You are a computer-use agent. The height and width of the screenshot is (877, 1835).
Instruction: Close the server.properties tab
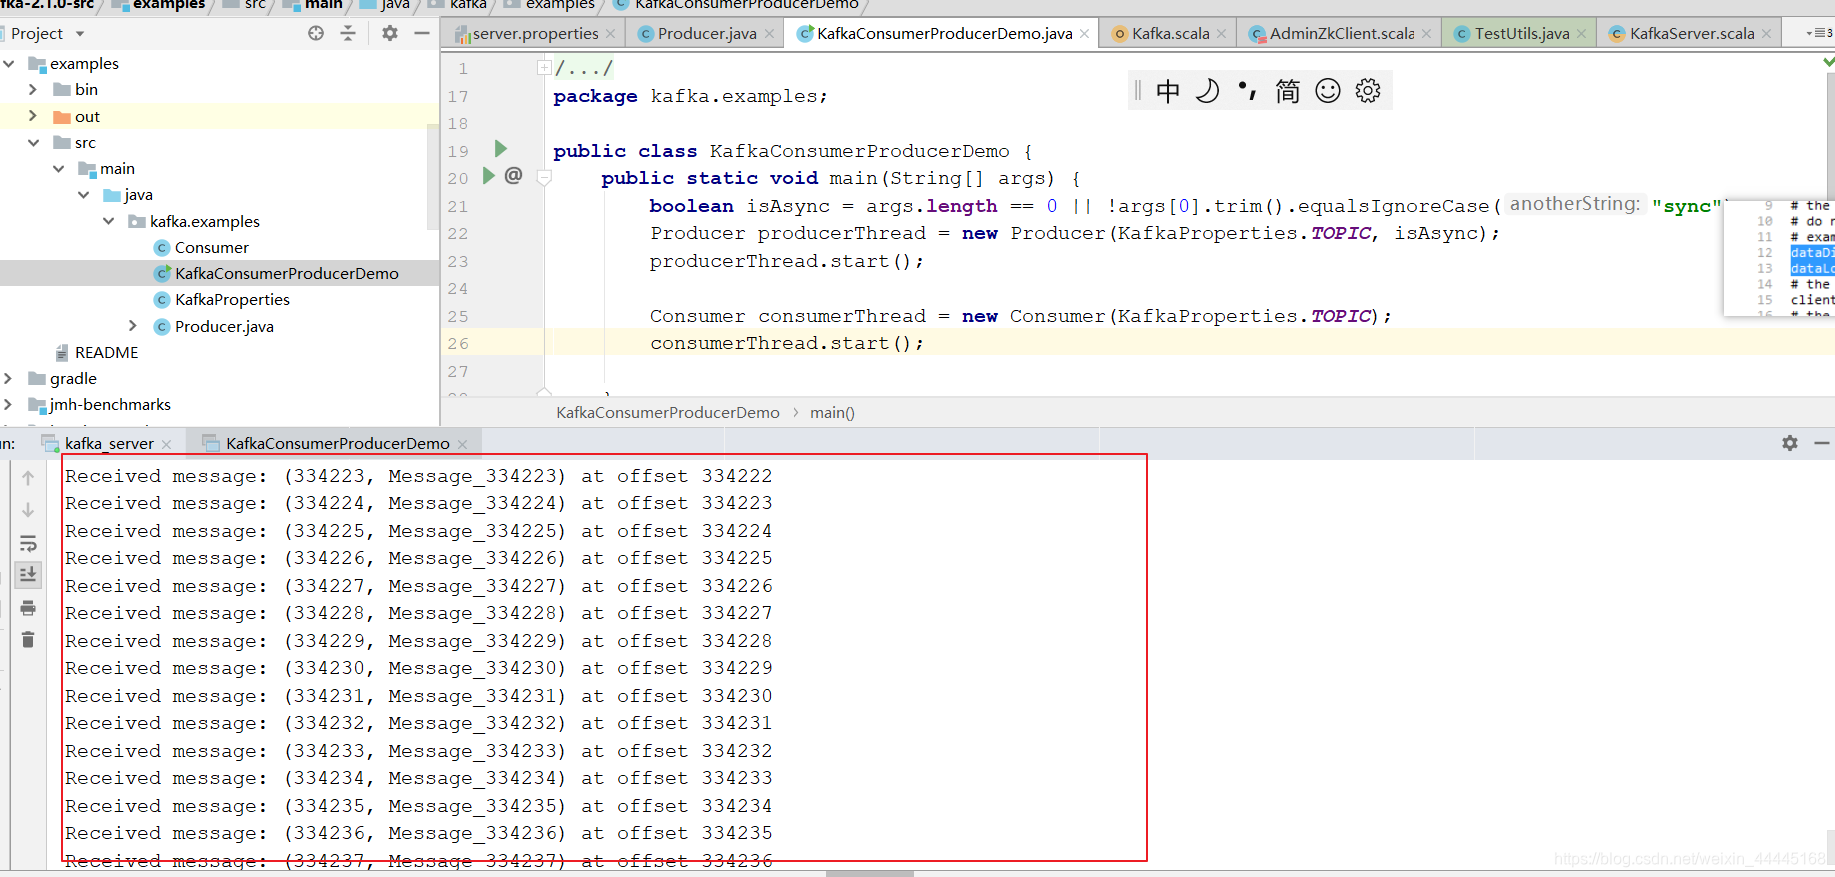point(611,34)
